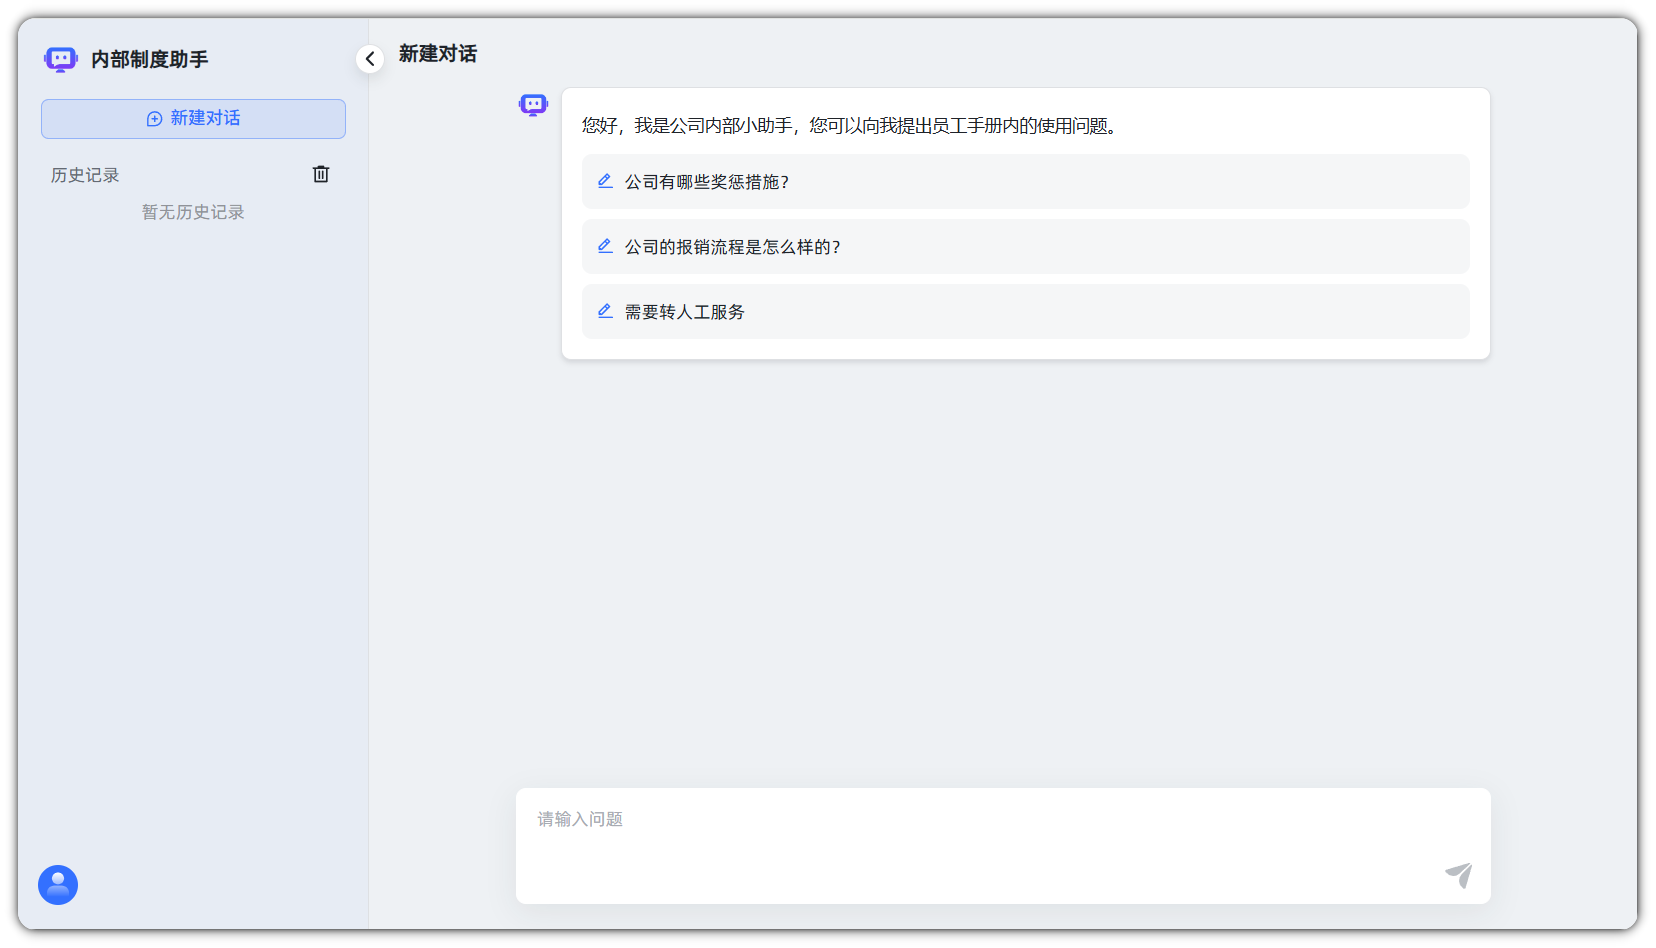Select suggestion 需要转人工服务

(1026, 311)
